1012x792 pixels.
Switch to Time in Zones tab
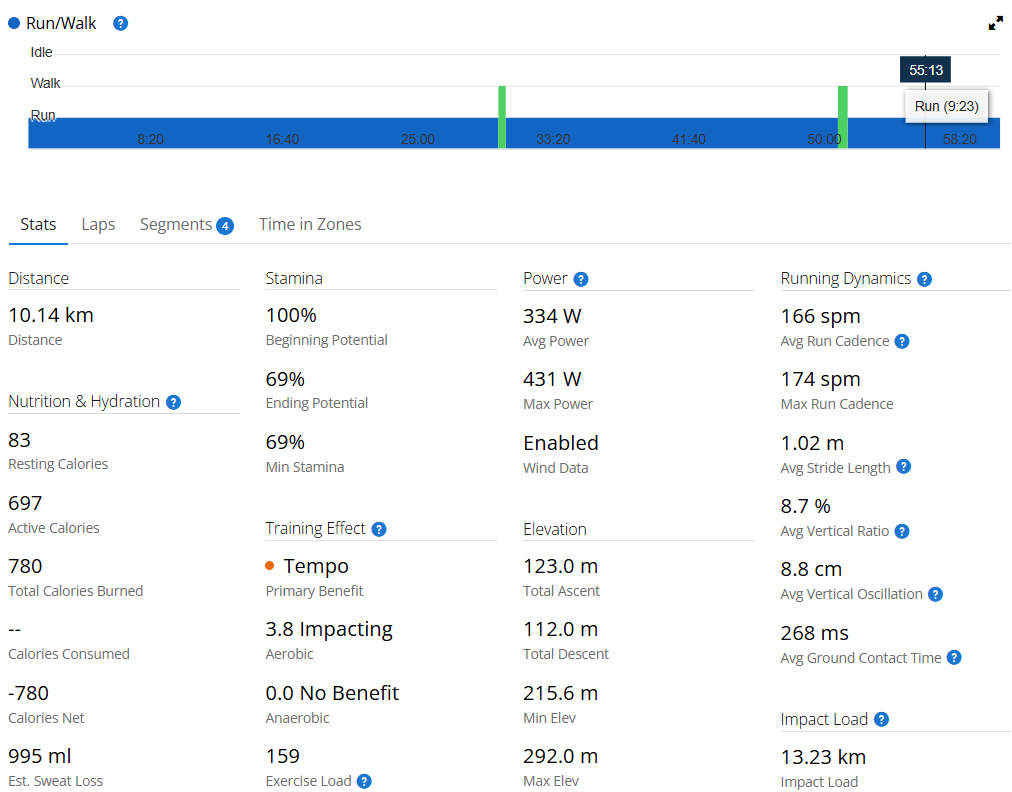[x=310, y=224]
